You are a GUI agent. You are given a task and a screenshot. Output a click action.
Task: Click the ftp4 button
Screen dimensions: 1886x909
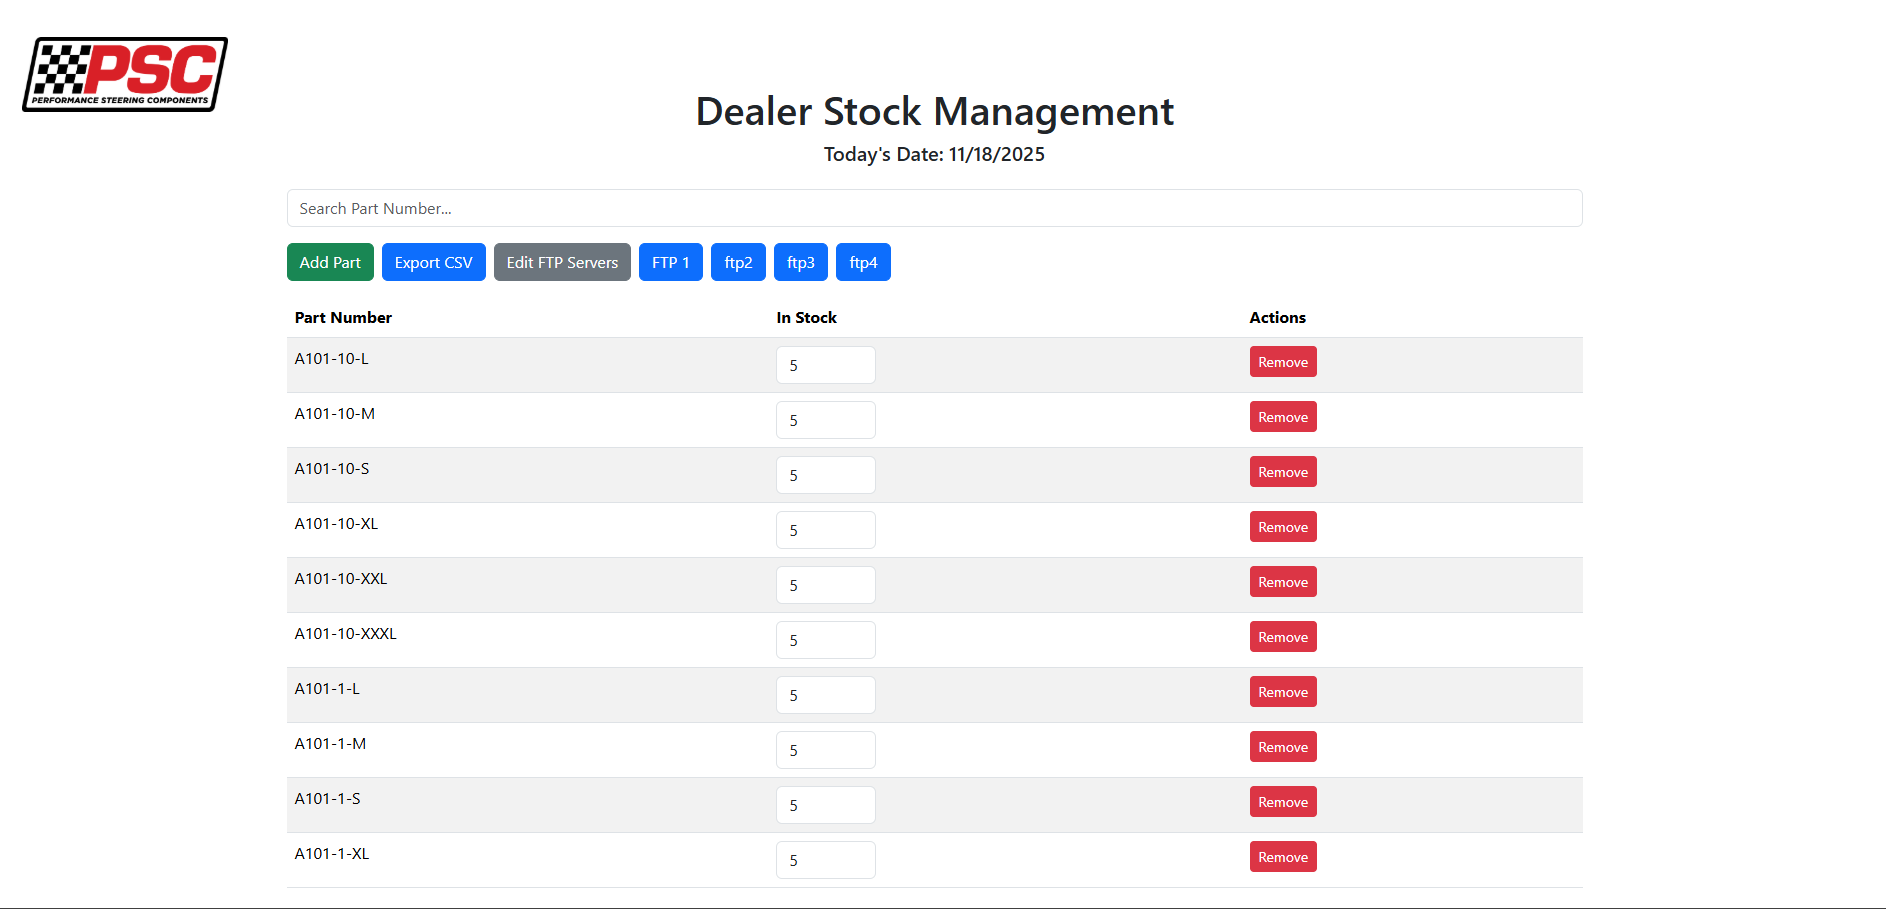(863, 262)
